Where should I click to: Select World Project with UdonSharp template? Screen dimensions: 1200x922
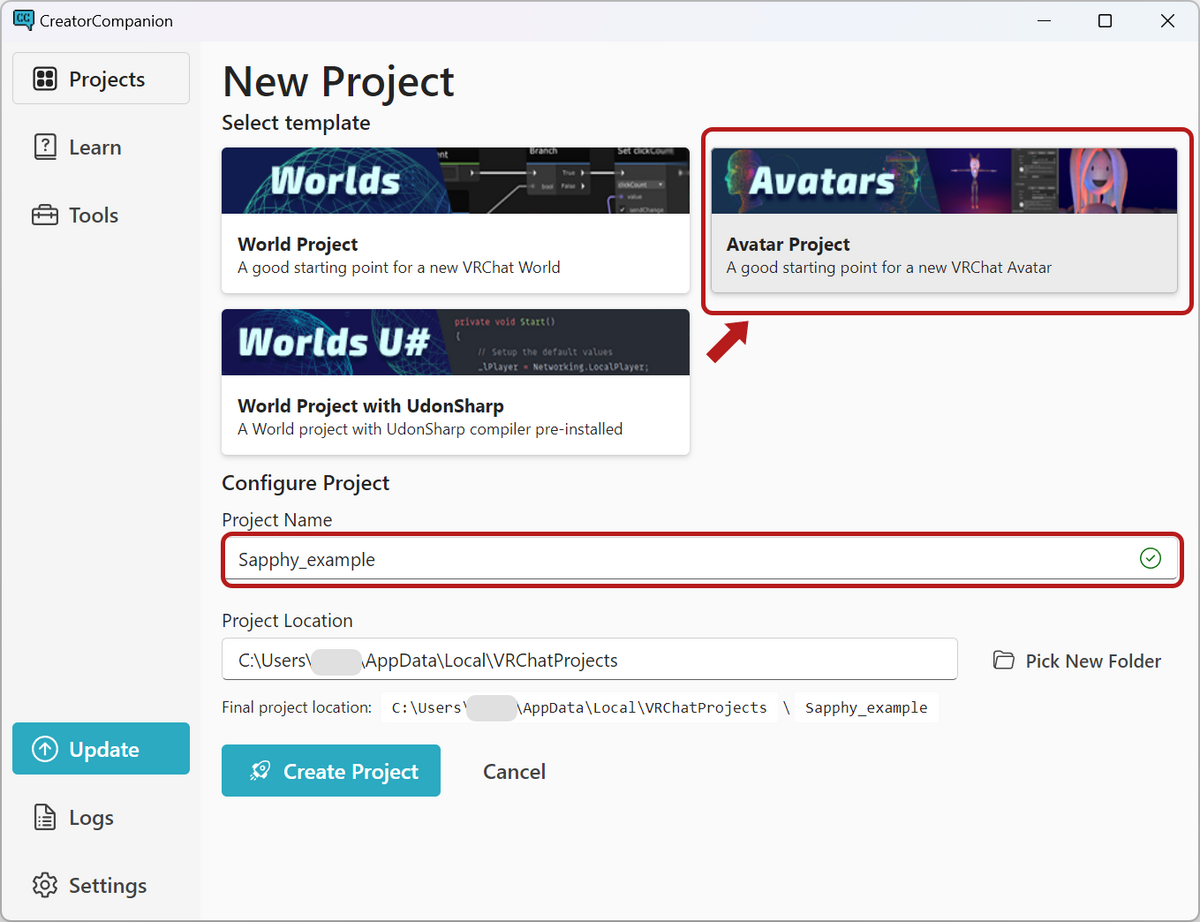(x=455, y=382)
